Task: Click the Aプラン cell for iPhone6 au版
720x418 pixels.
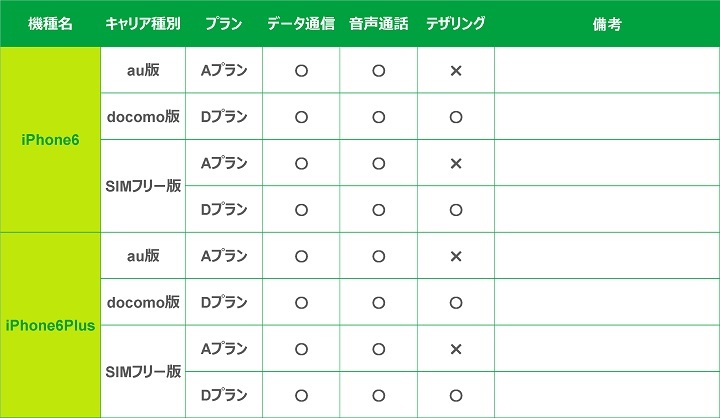Action: click(224, 71)
